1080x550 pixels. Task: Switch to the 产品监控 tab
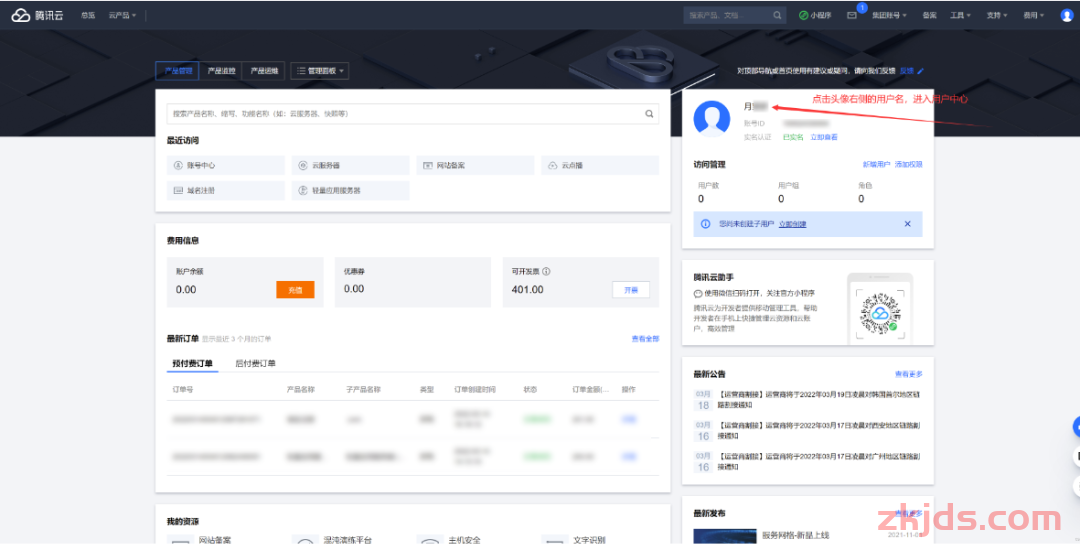(x=221, y=70)
